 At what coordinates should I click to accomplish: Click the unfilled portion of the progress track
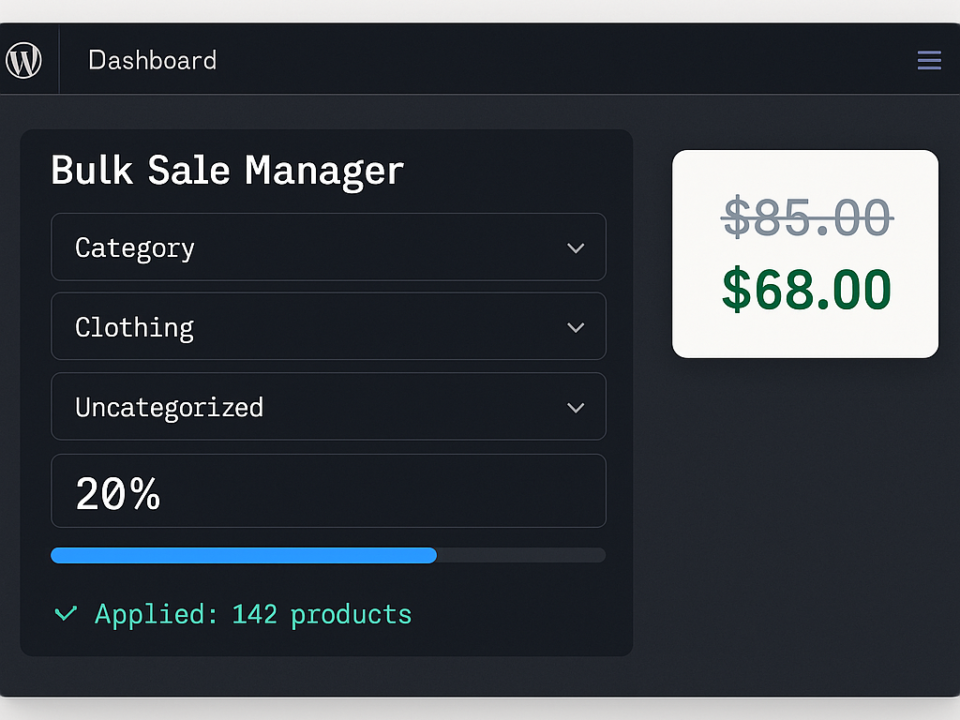click(520, 555)
